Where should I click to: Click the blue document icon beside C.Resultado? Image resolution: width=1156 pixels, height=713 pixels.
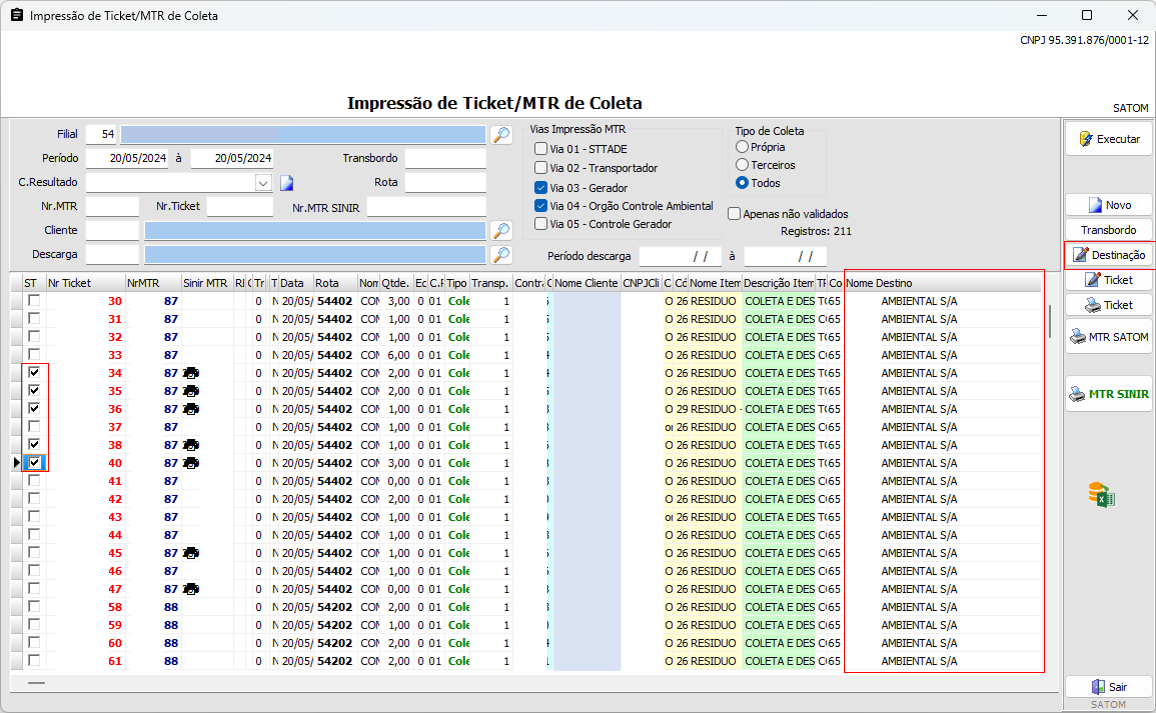pos(286,183)
